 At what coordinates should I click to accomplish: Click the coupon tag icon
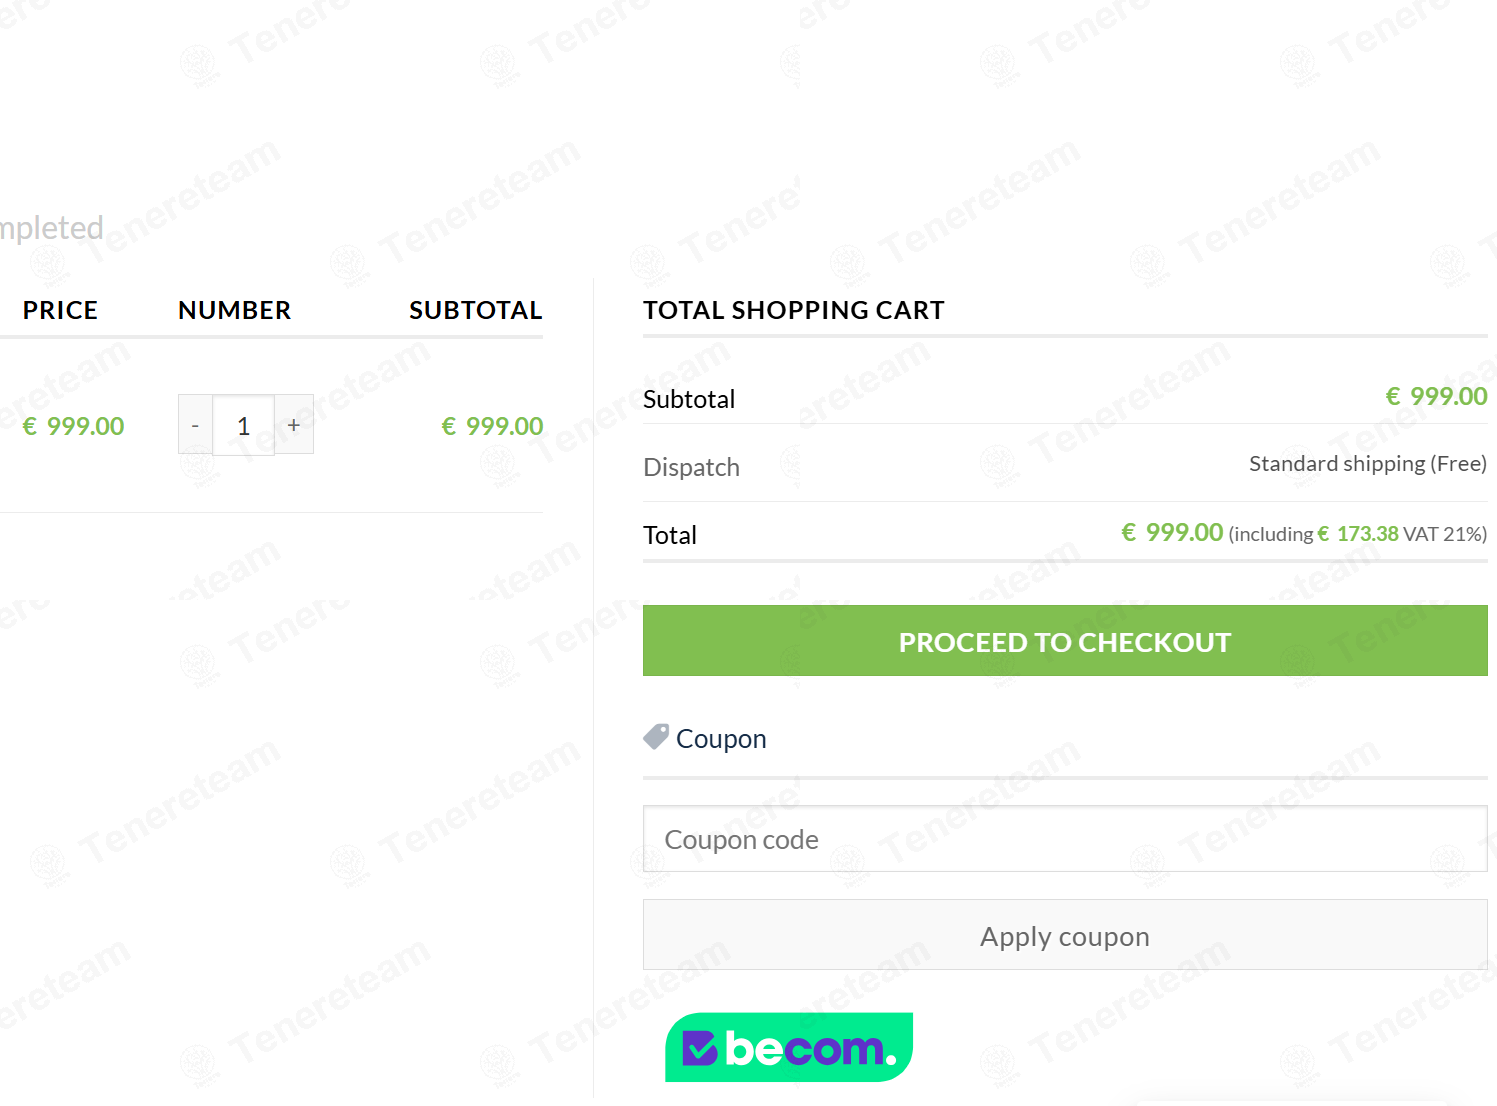(656, 737)
